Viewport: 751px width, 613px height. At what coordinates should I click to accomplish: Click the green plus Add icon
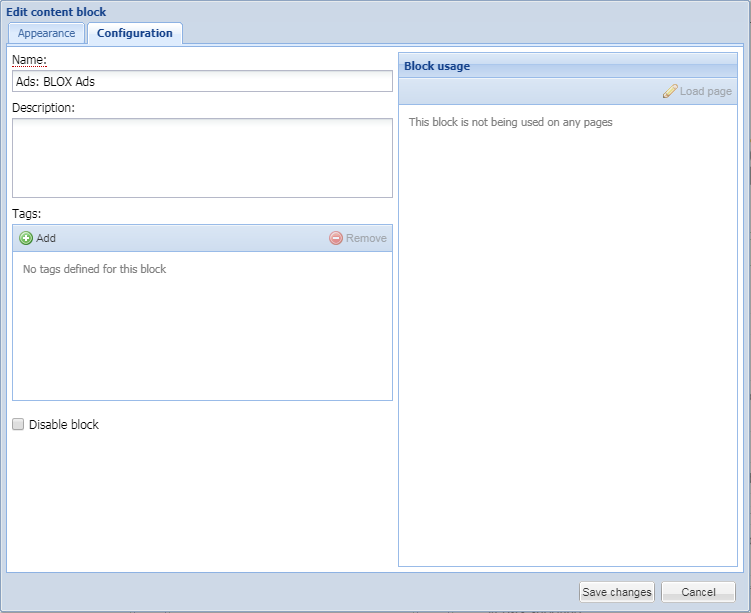[26, 238]
